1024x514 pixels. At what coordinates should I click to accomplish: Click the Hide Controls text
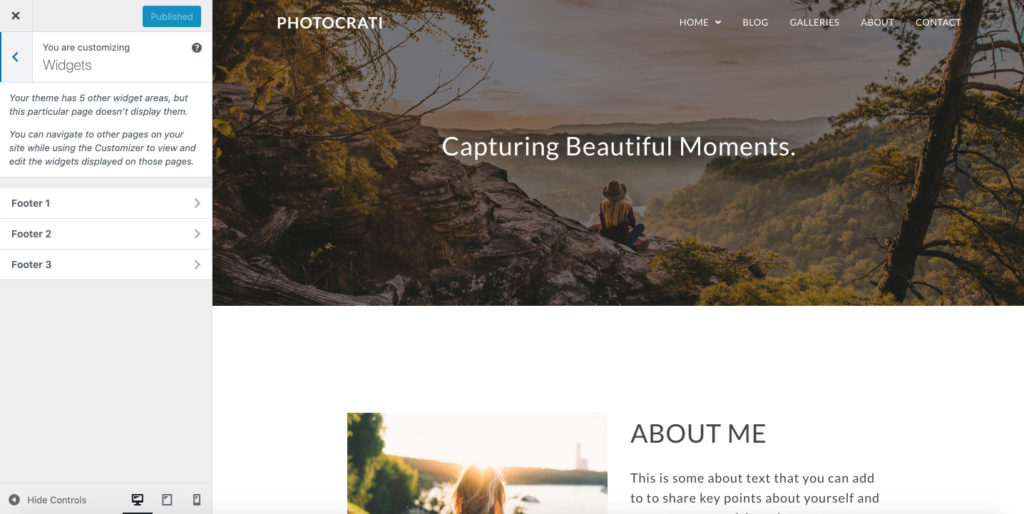coord(57,500)
